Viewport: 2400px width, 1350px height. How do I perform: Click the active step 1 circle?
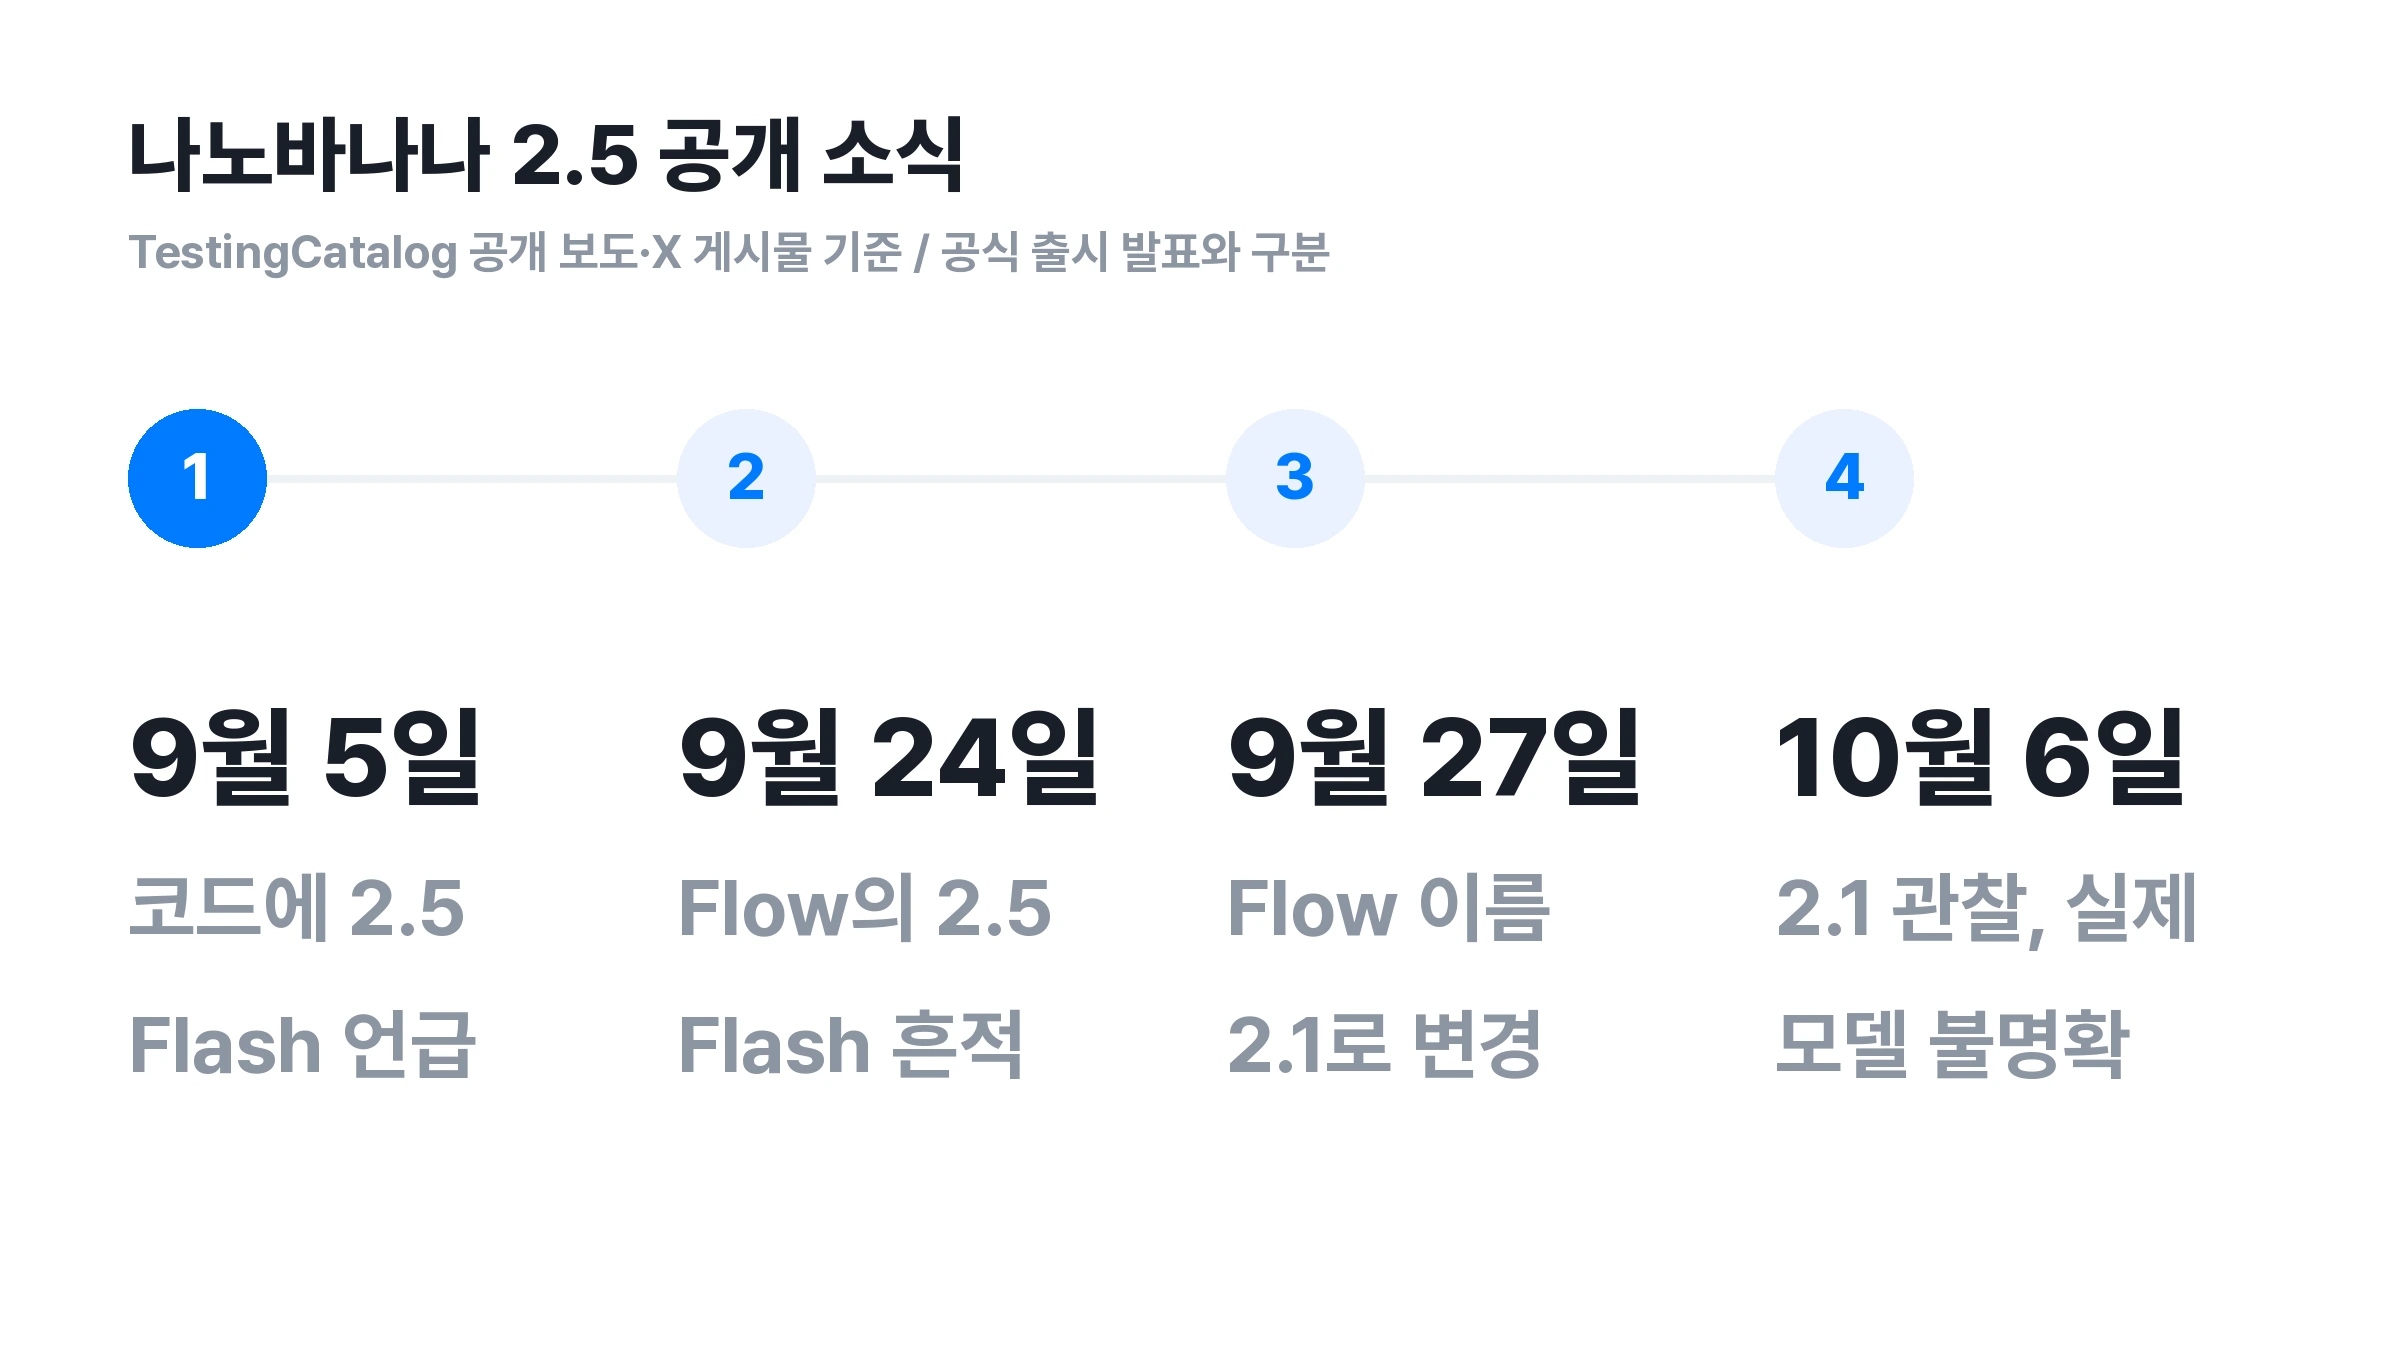tap(197, 478)
